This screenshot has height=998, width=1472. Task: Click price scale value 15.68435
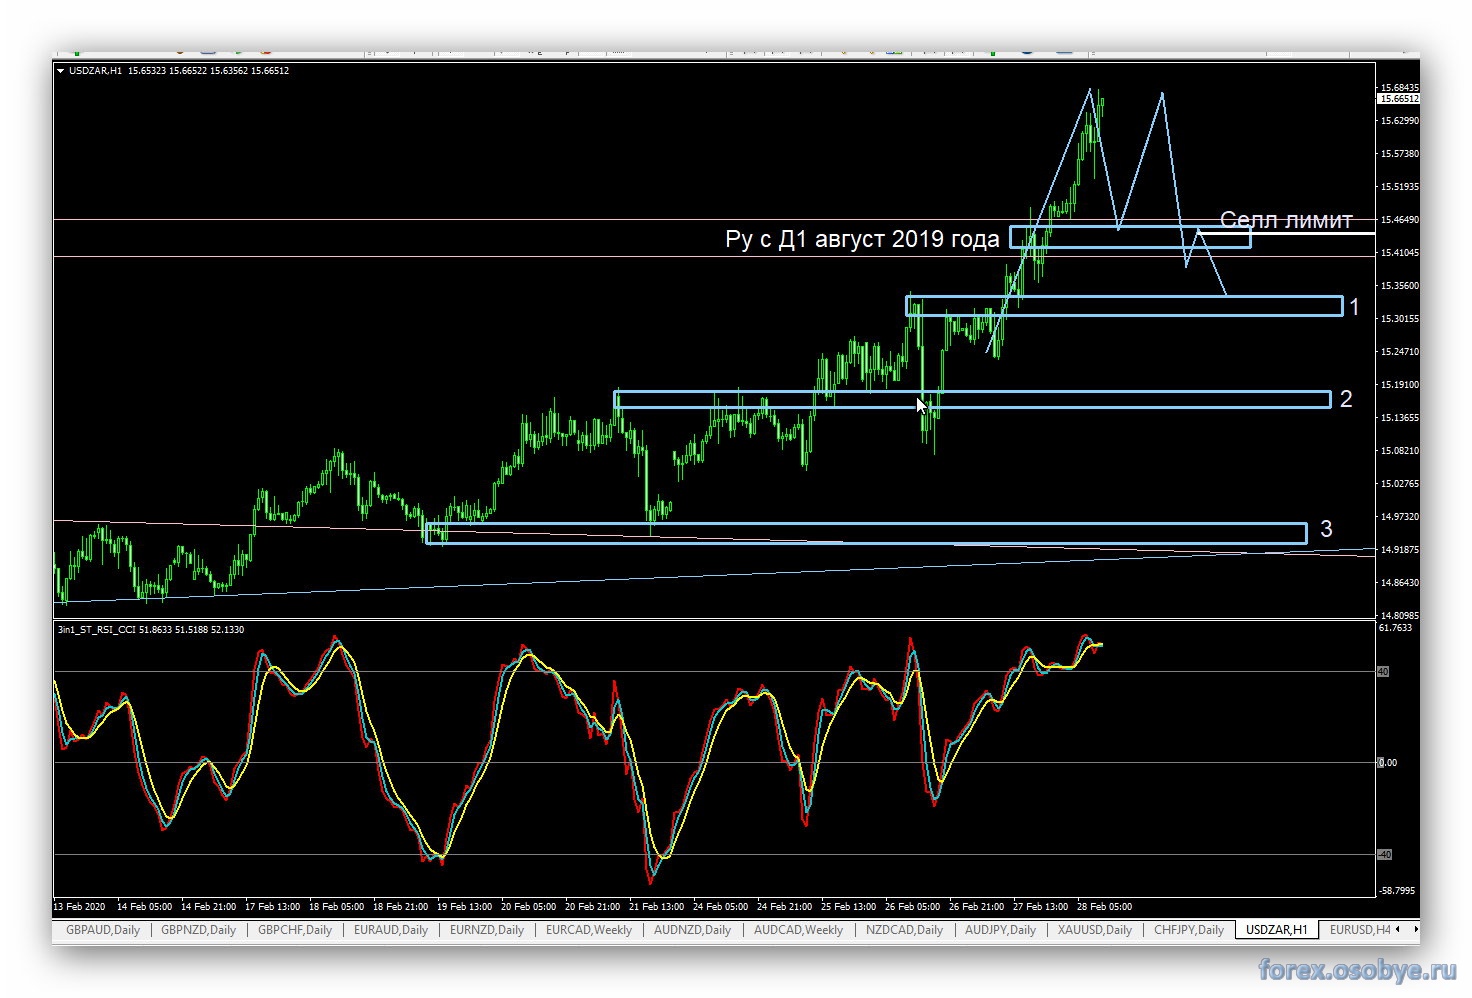(x=1399, y=88)
